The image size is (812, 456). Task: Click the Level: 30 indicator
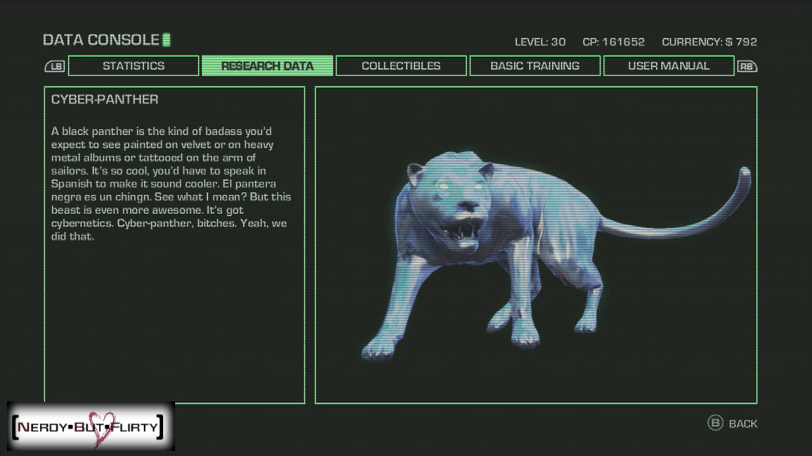pyautogui.click(x=540, y=42)
